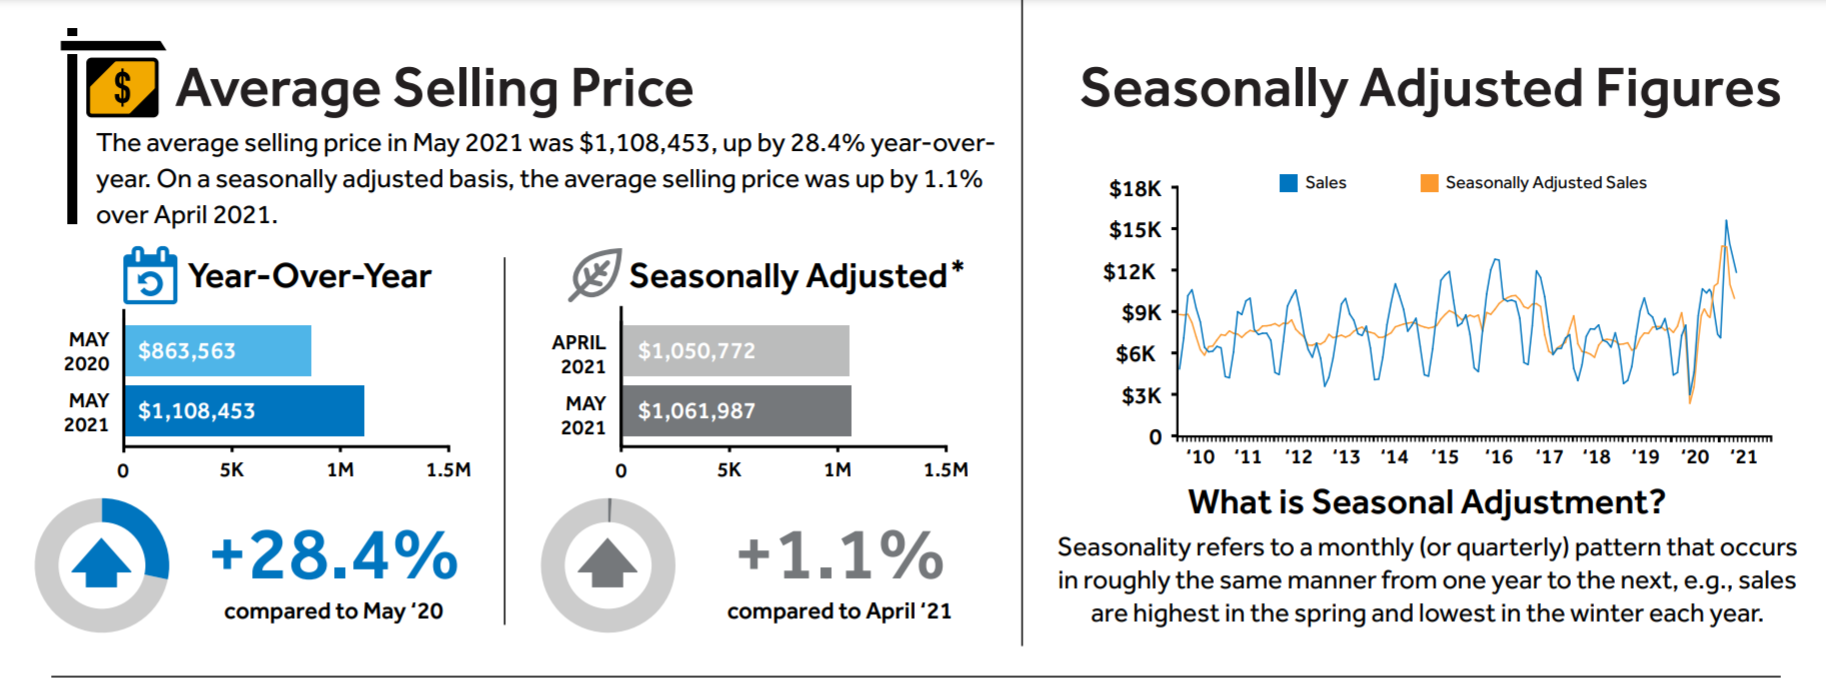Click the blue Sales legend swatch
The width and height of the screenshot is (1826, 694).
[x=1289, y=183]
